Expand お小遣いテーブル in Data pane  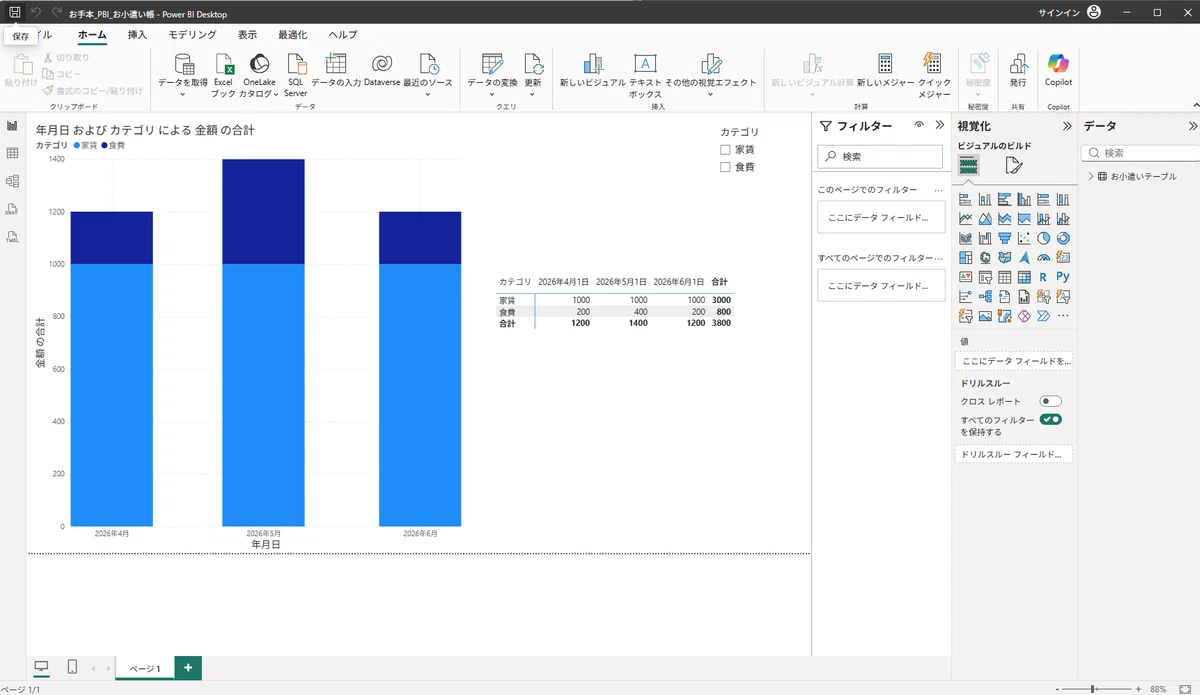pos(1090,176)
